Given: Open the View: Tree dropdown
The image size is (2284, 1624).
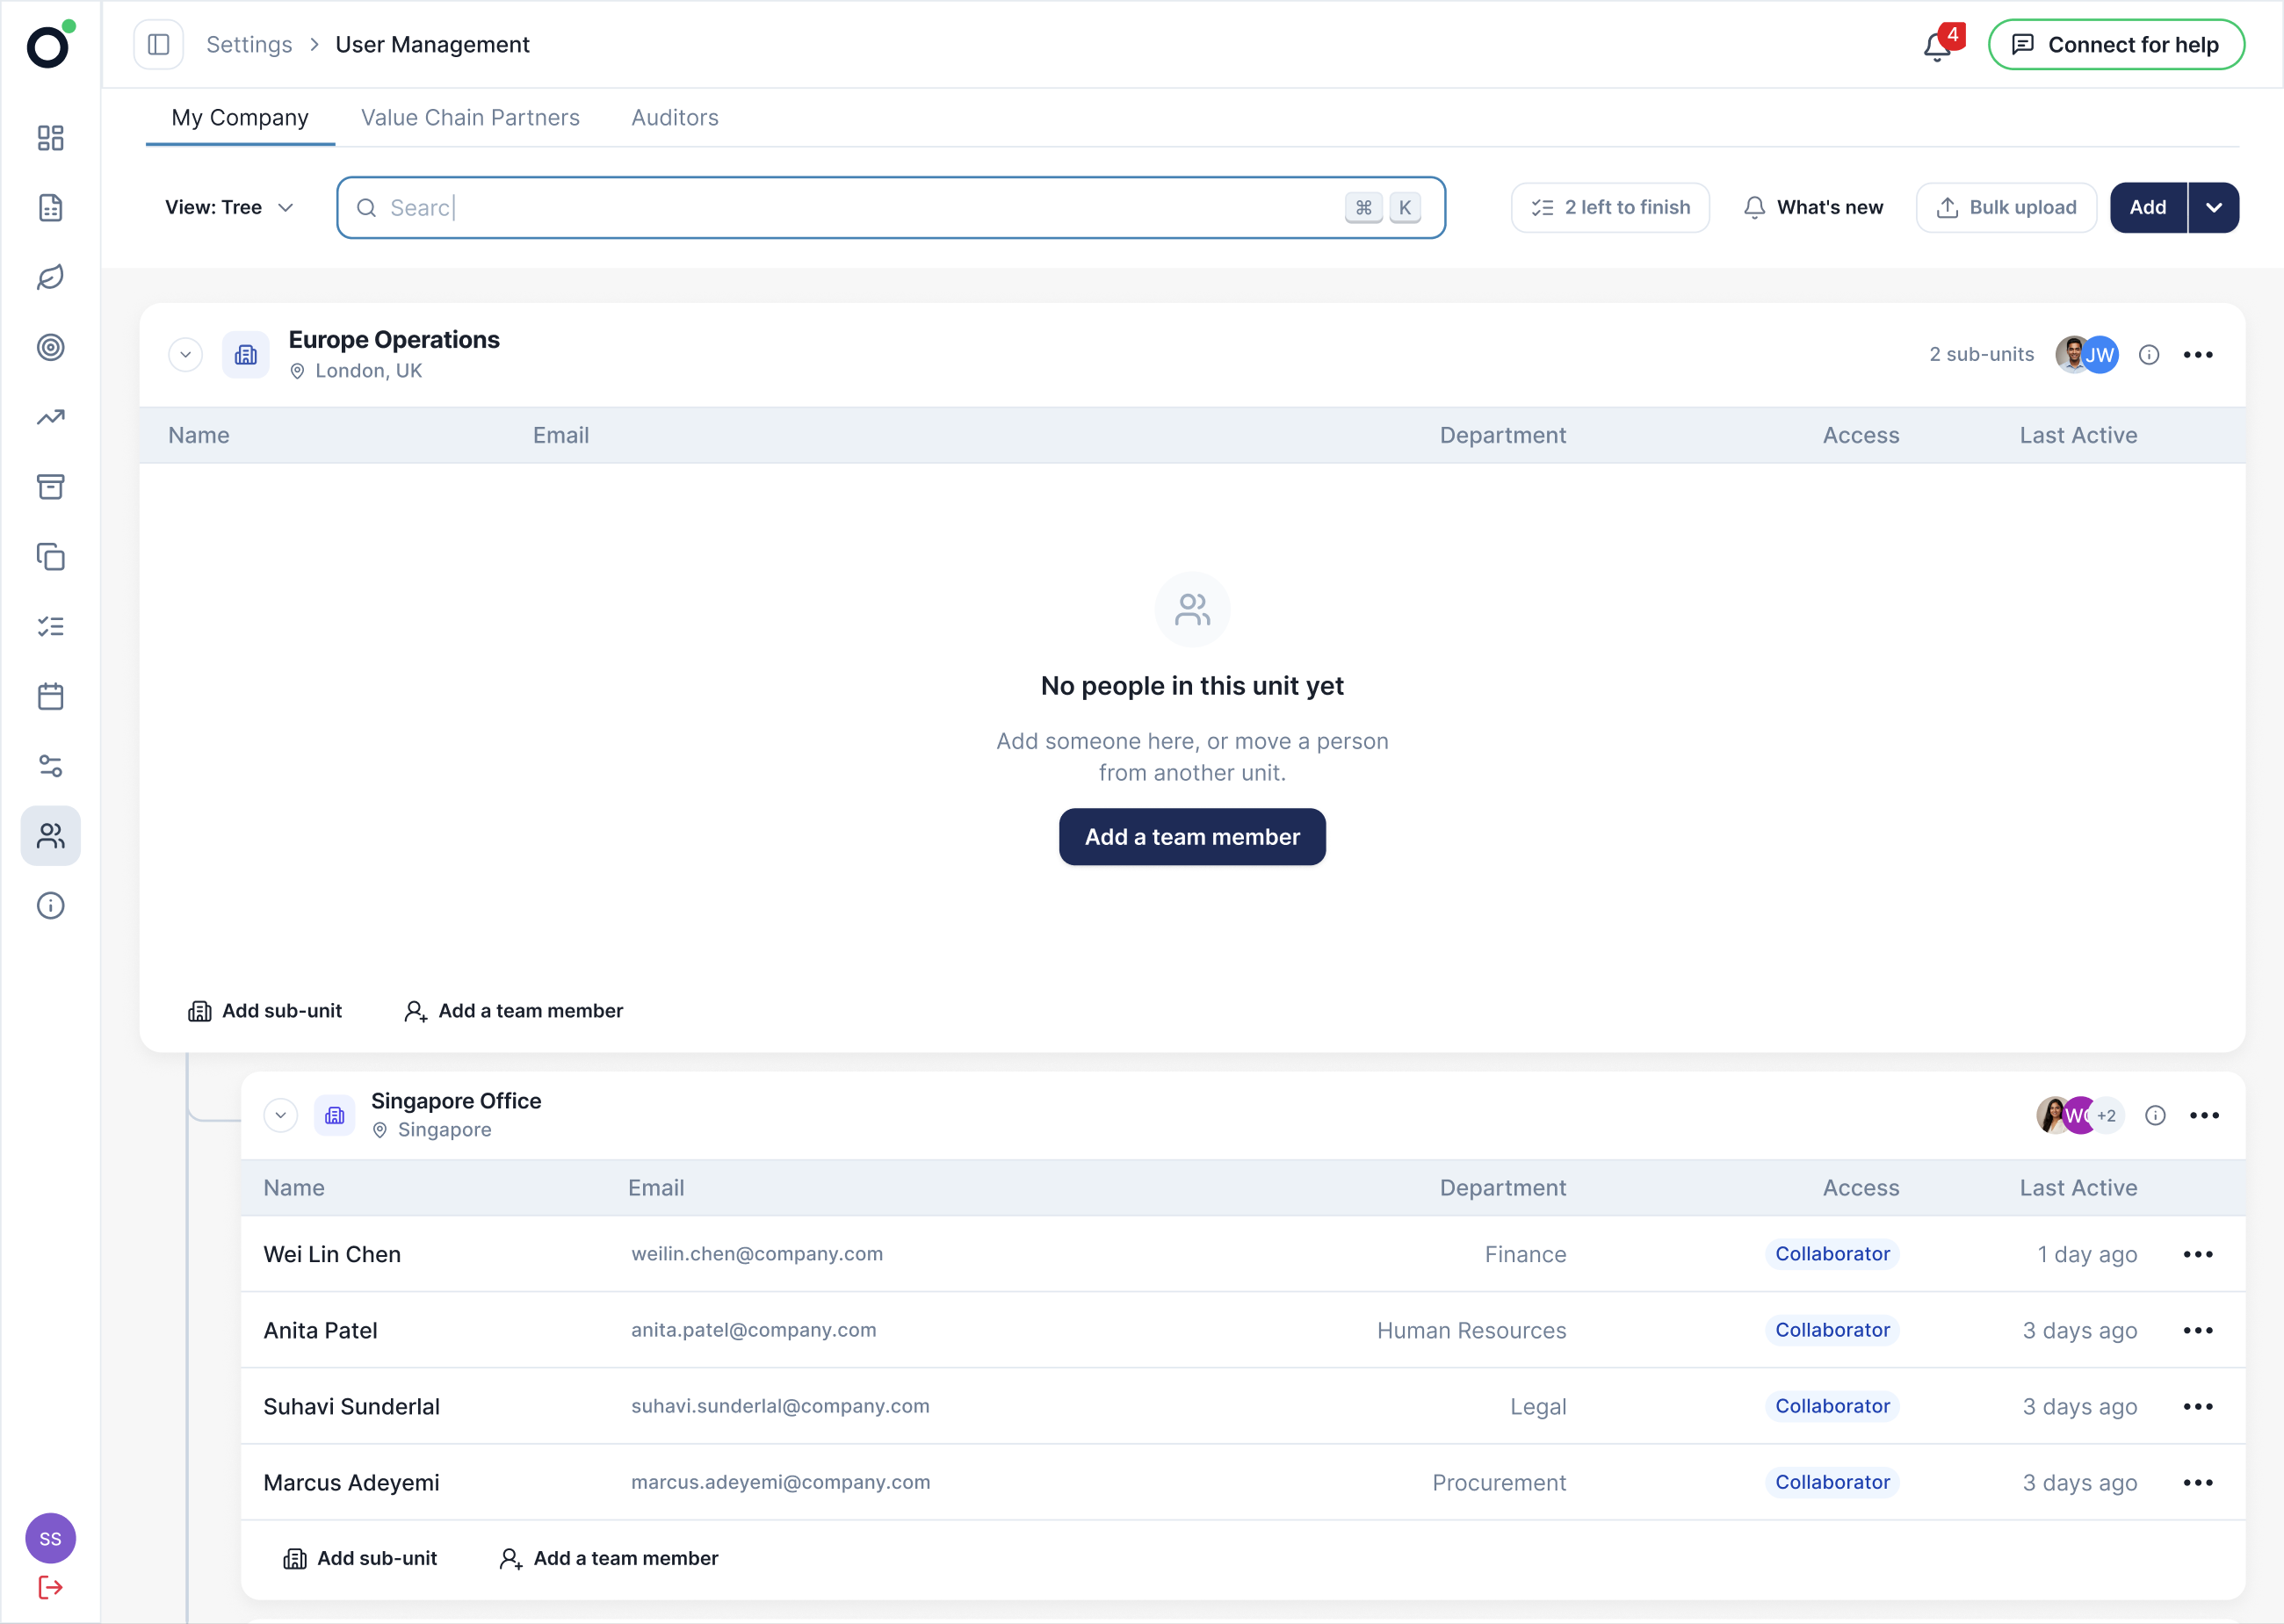Looking at the screenshot, I should coord(229,207).
